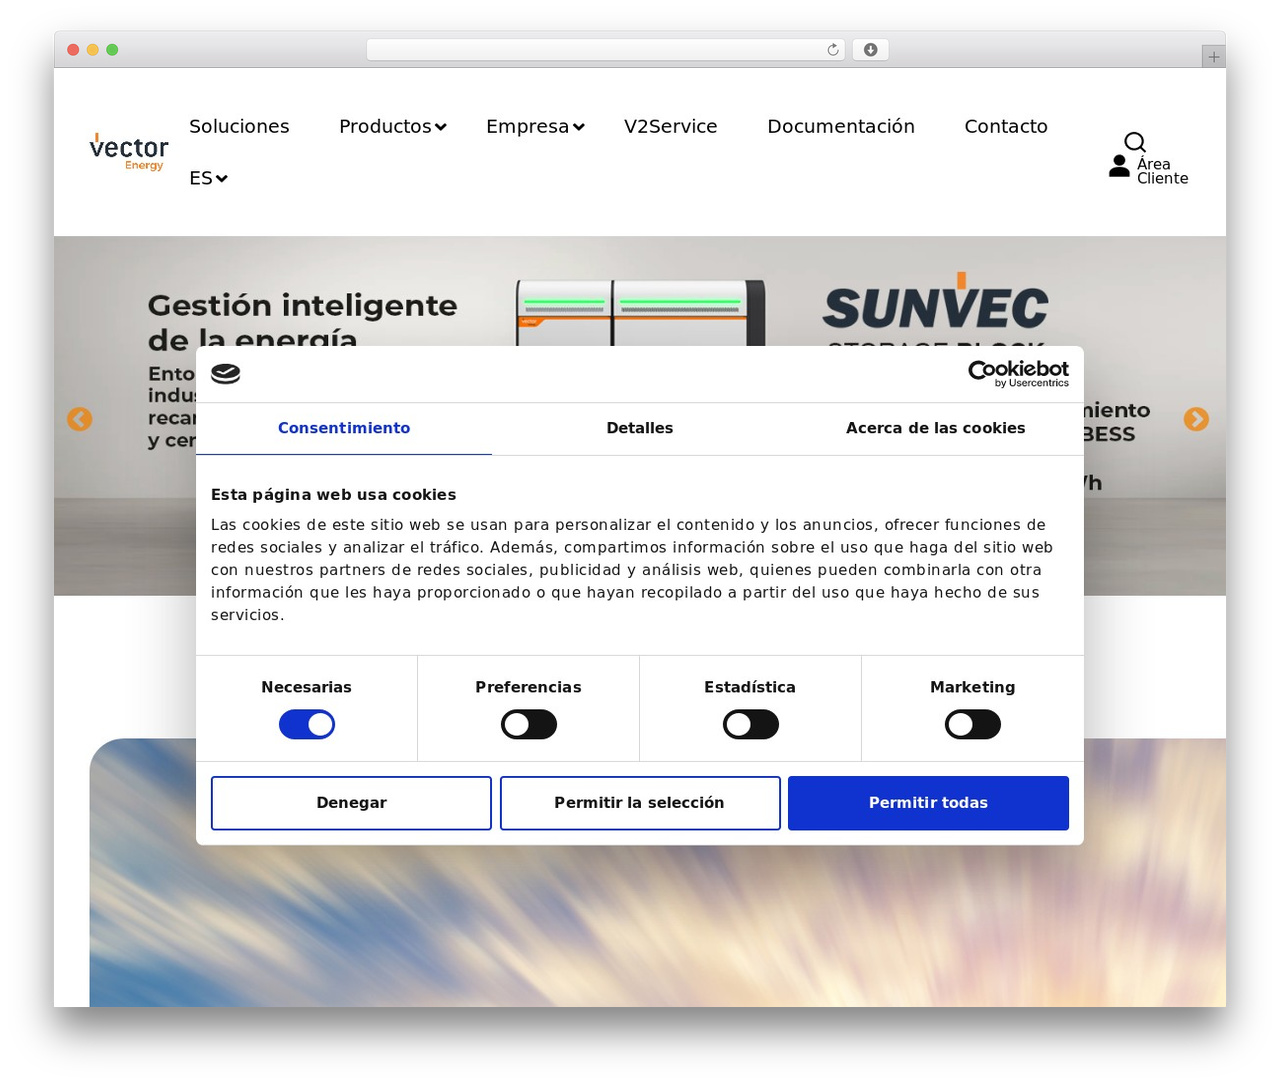Click the 'Gestión inteligente' banner heading

click(302, 321)
